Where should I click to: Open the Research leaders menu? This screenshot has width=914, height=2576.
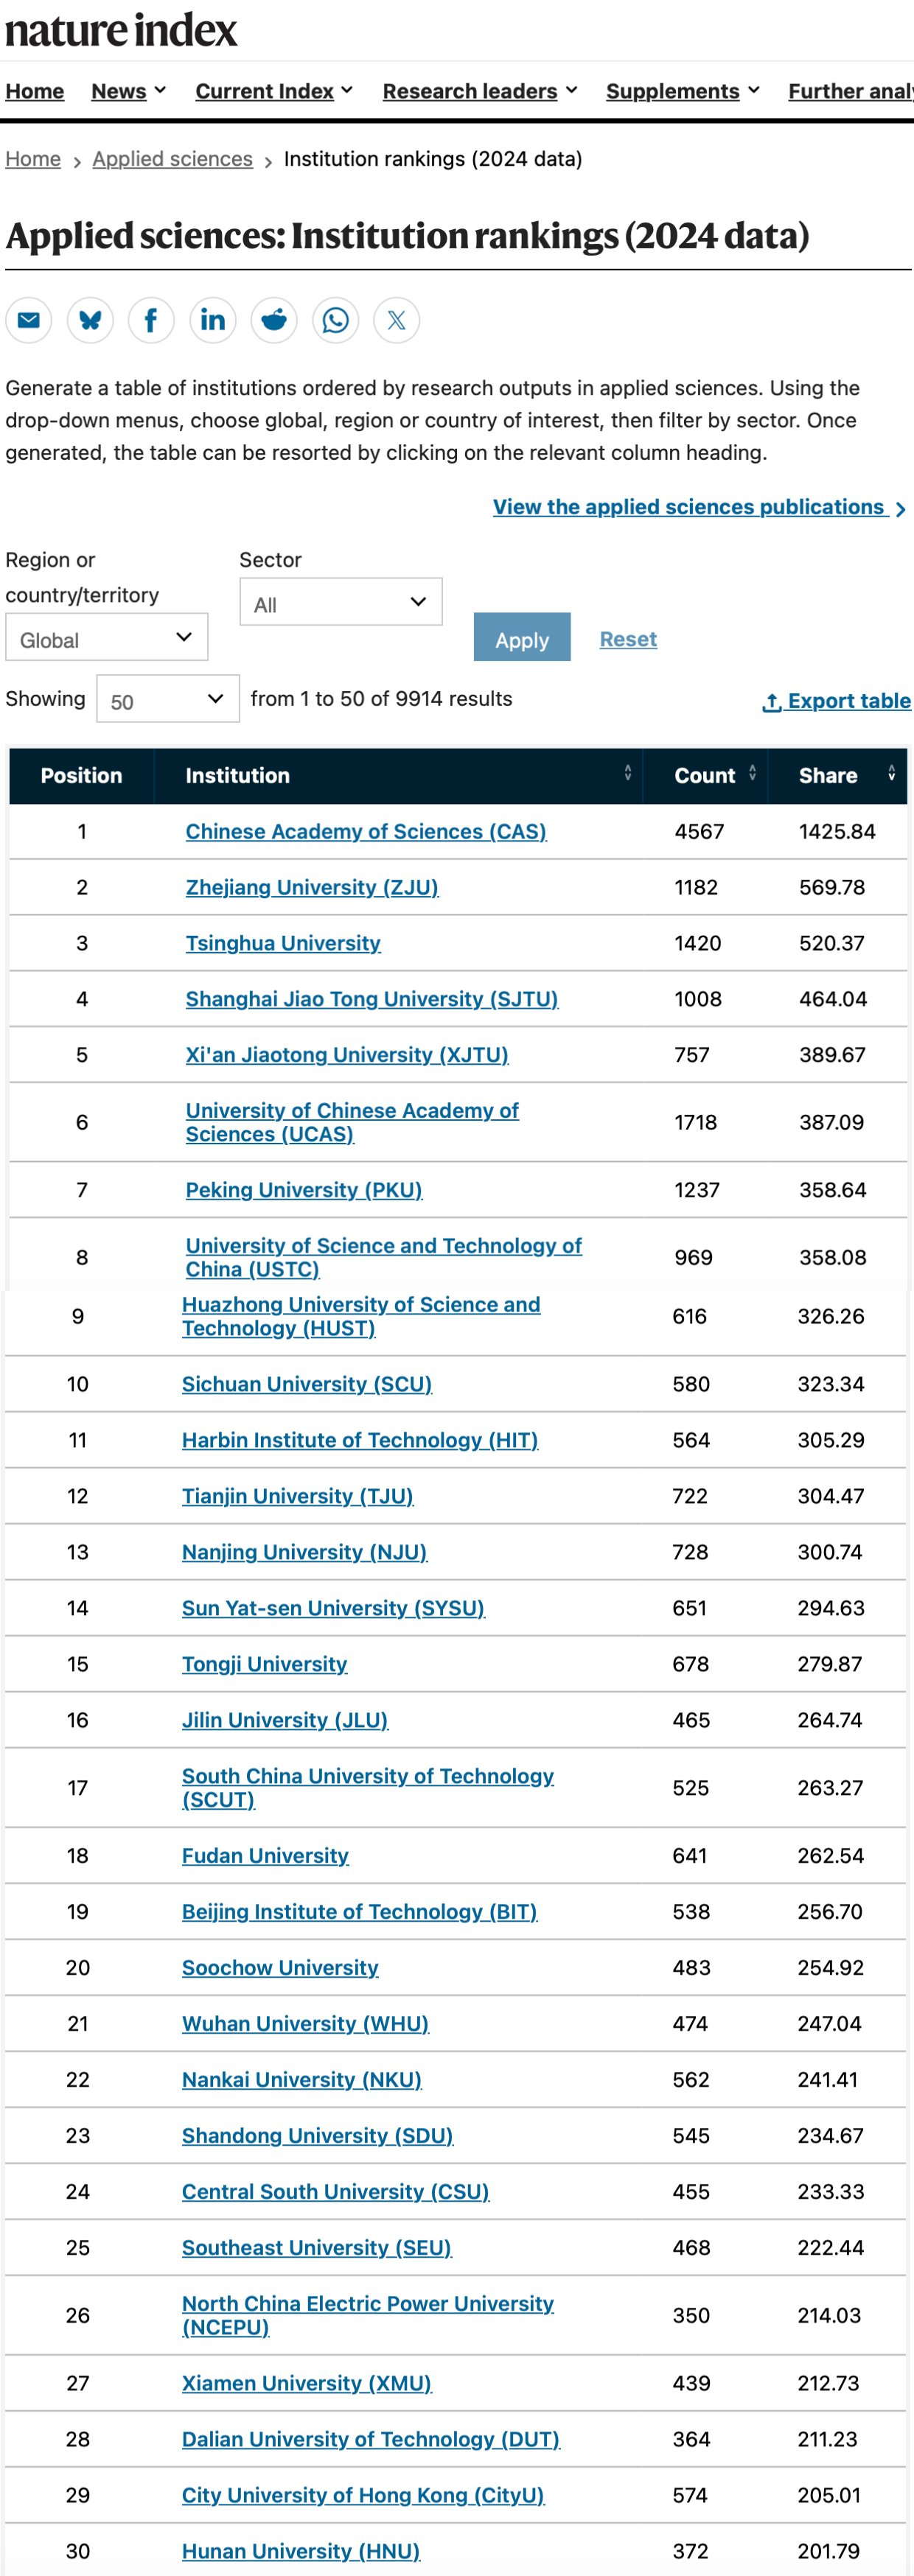point(480,91)
